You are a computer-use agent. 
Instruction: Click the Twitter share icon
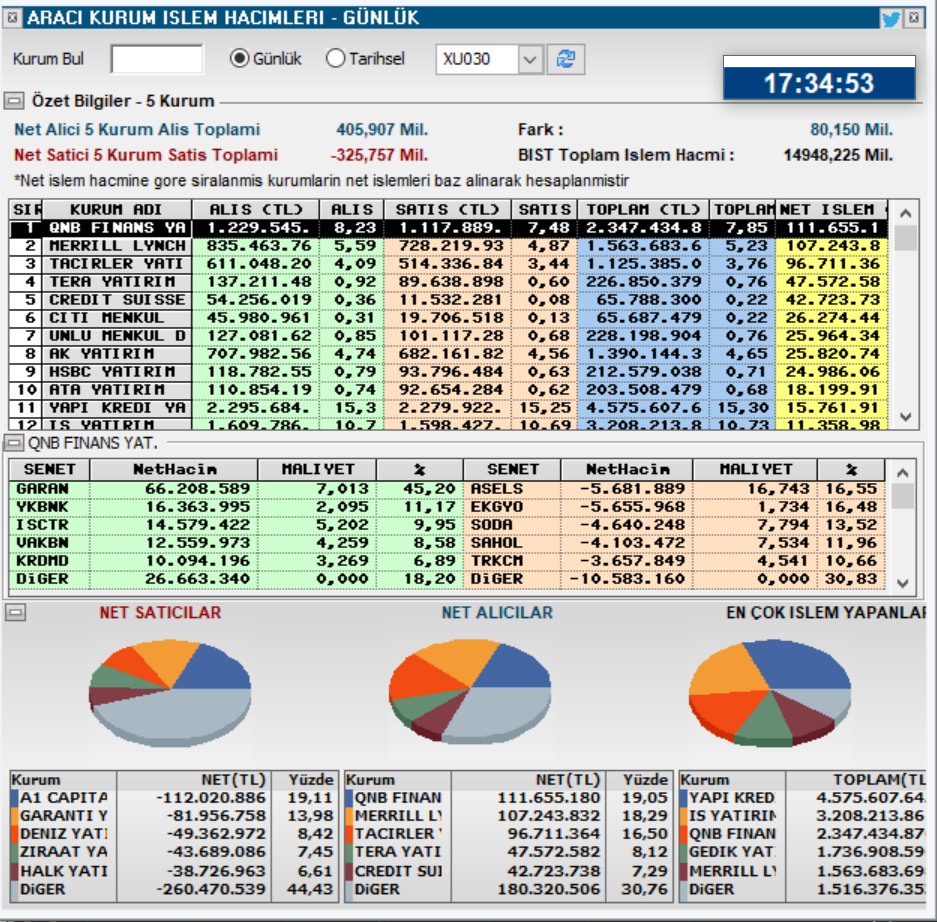pos(890,19)
